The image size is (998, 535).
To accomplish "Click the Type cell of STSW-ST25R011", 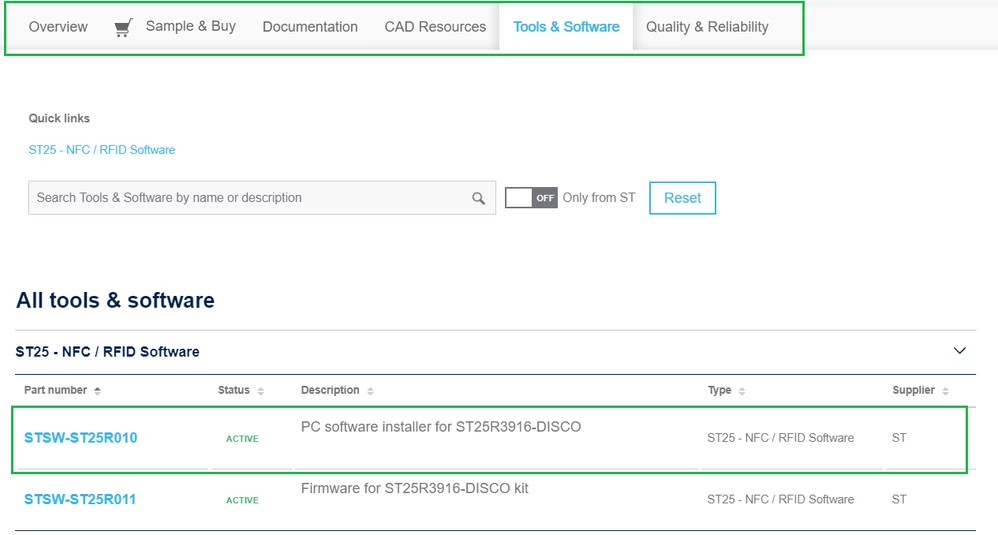I will [780, 499].
